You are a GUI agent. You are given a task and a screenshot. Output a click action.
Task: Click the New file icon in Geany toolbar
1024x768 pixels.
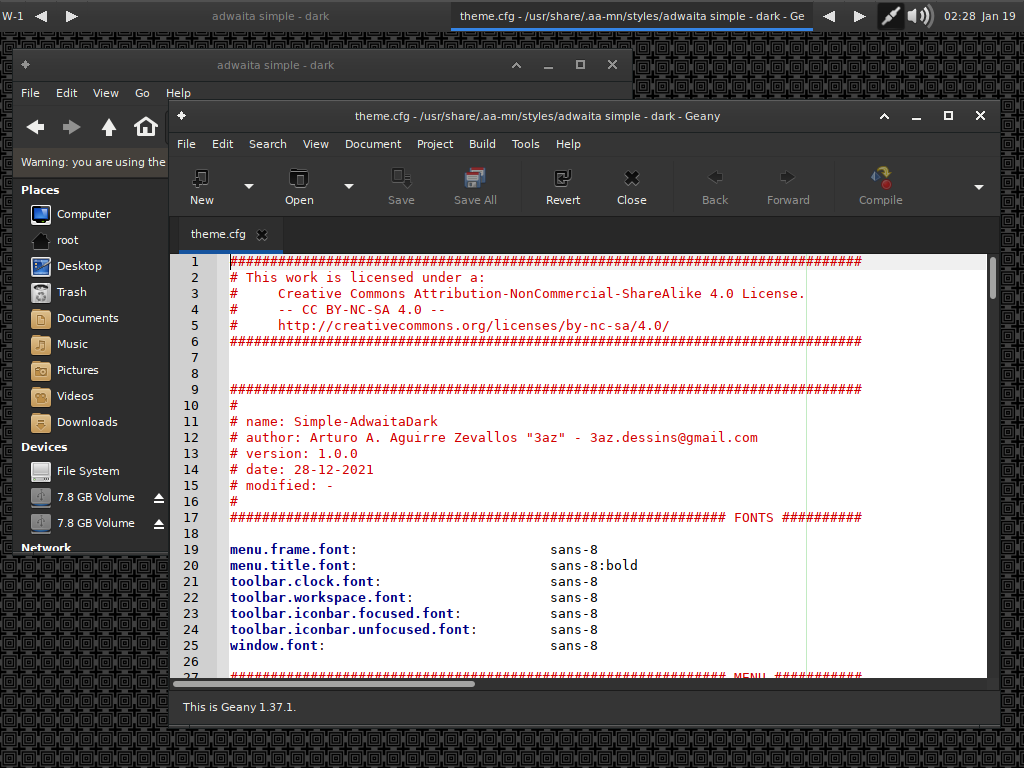201,178
